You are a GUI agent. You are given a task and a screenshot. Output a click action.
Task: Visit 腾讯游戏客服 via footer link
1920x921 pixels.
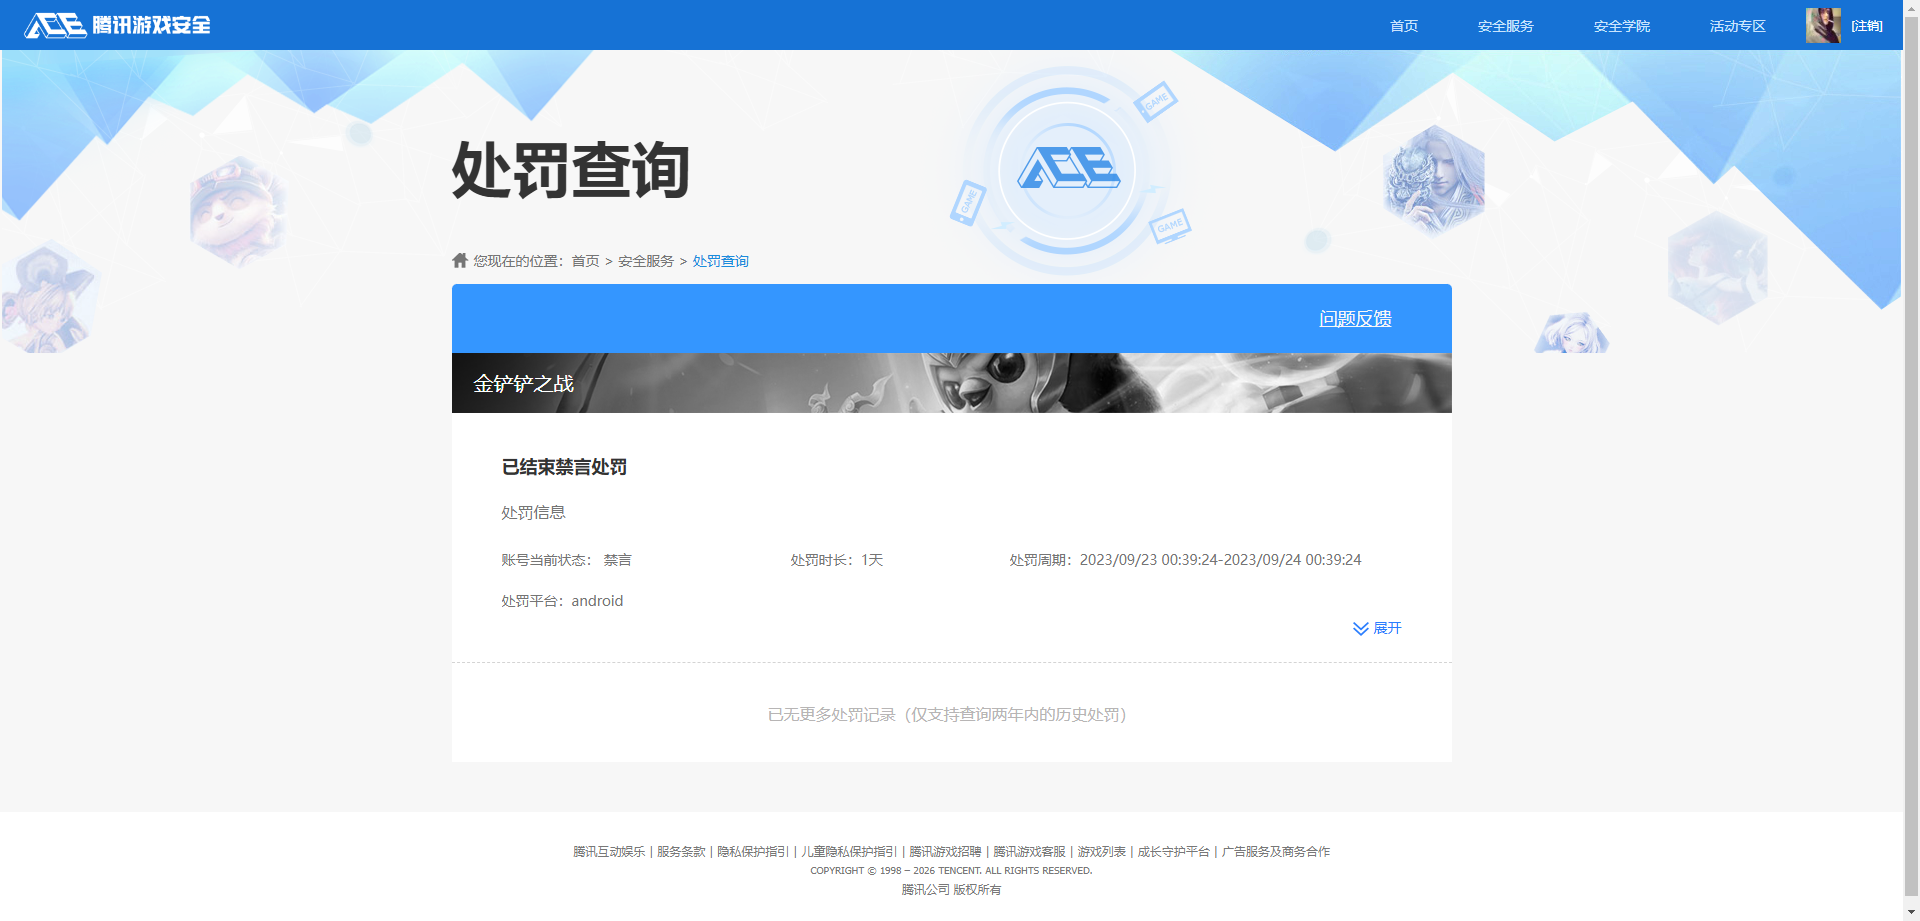(x=1028, y=851)
